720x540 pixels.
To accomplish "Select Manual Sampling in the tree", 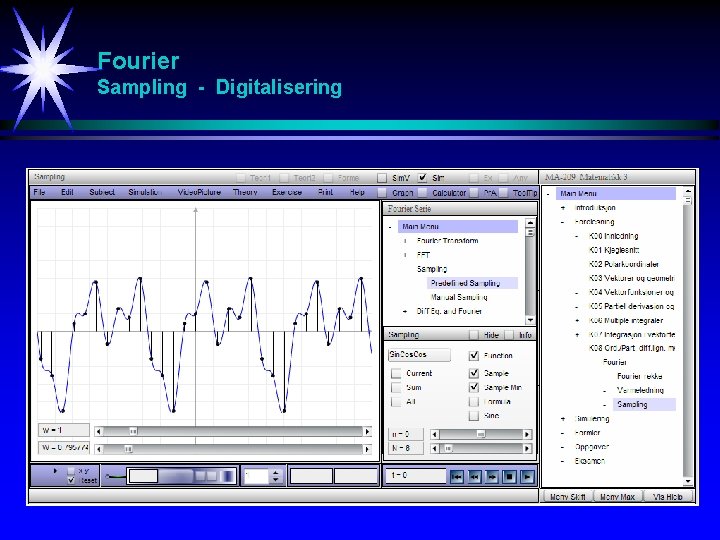I will [x=459, y=297].
